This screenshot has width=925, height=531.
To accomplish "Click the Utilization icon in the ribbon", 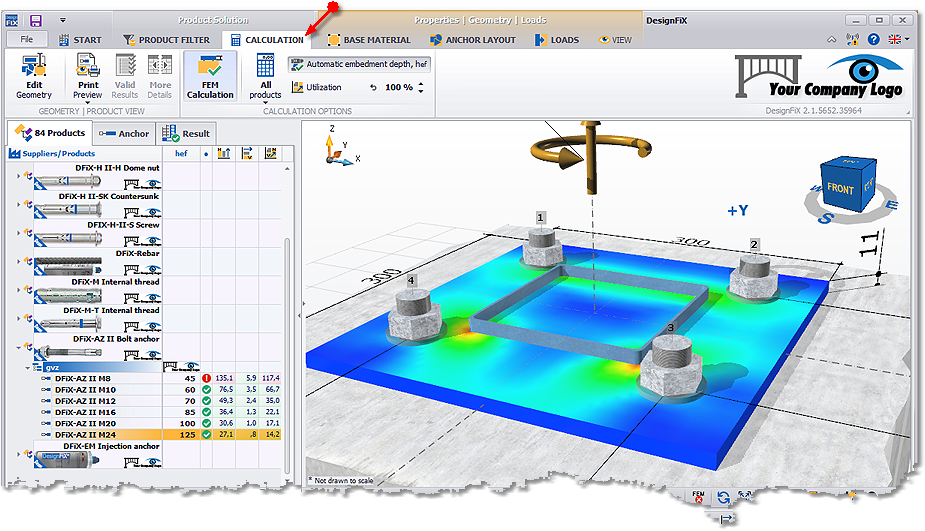I will click(x=297, y=87).
